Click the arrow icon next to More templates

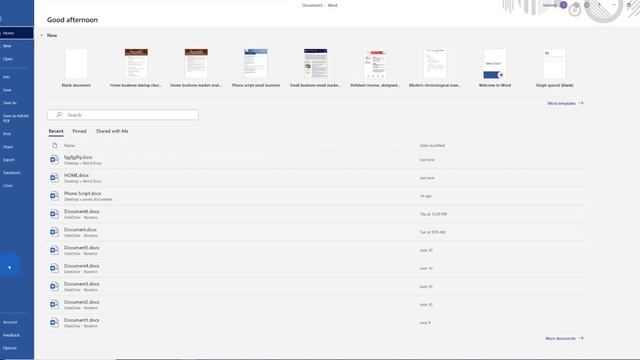[581, 103]
